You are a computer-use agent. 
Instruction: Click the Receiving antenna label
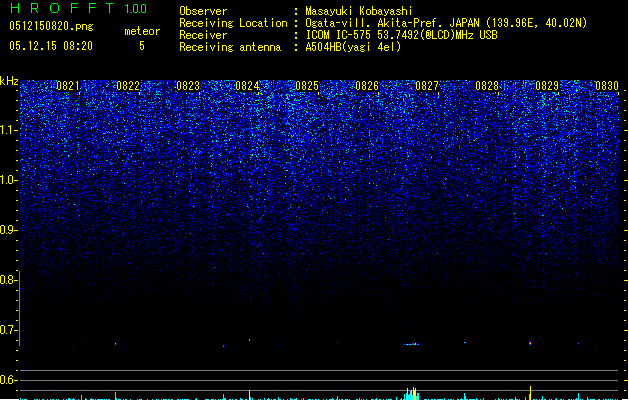click(x=230, y=47)
